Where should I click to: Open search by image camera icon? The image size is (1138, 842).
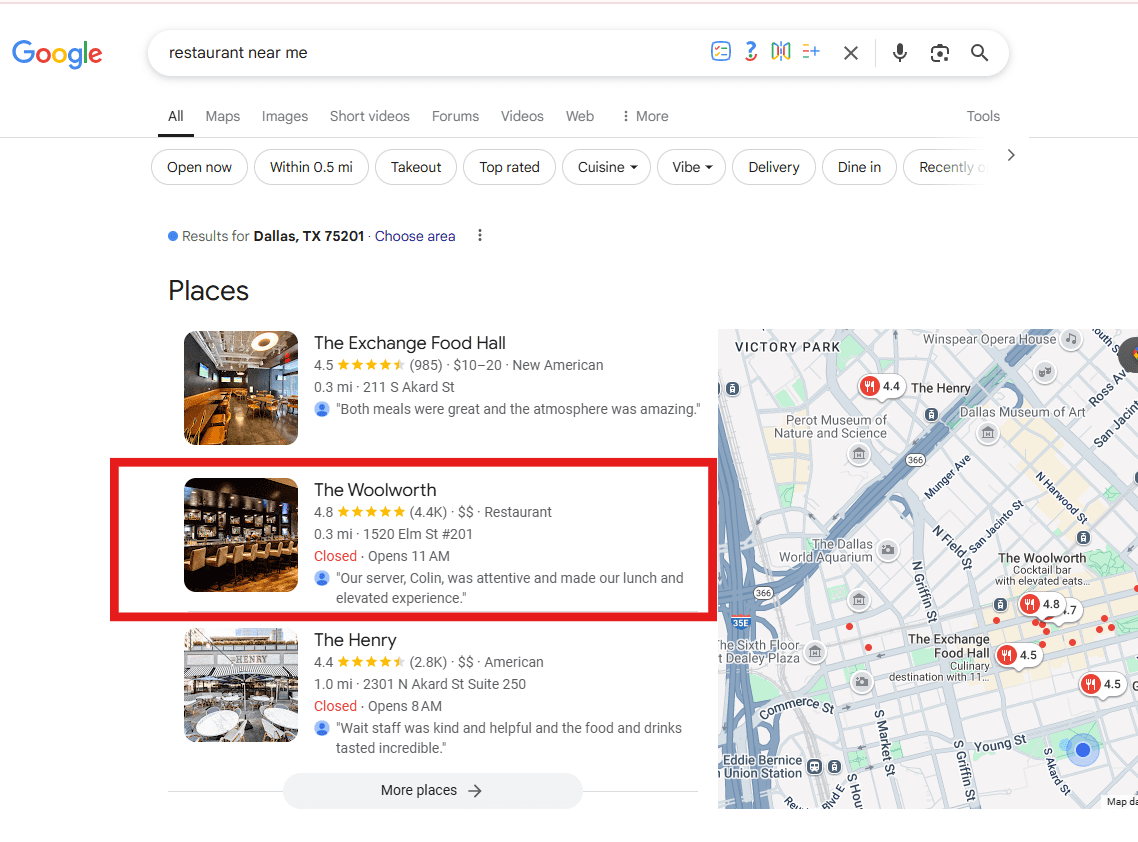(940, 53)
